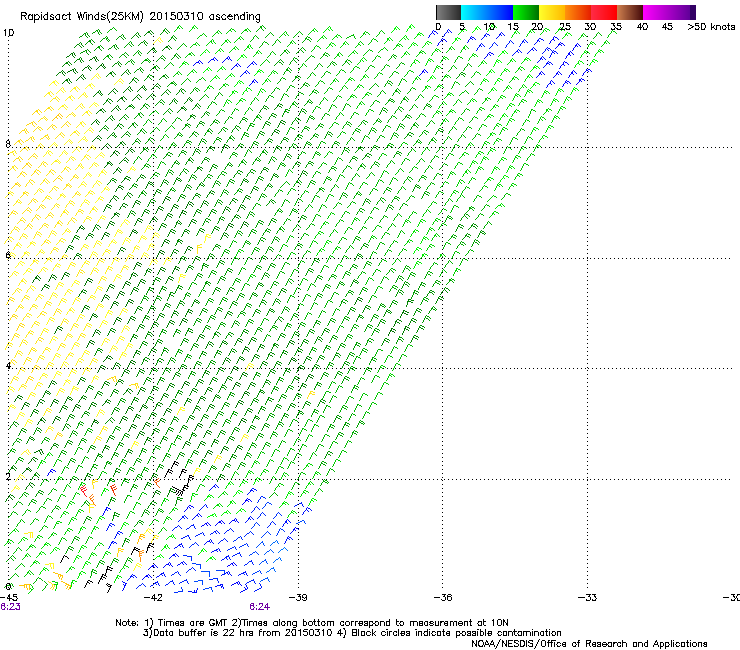Screen dimensions: 740x650
Task: Click the orange 25-30 knots legend swatch
Action: click(x=577, y=12)
